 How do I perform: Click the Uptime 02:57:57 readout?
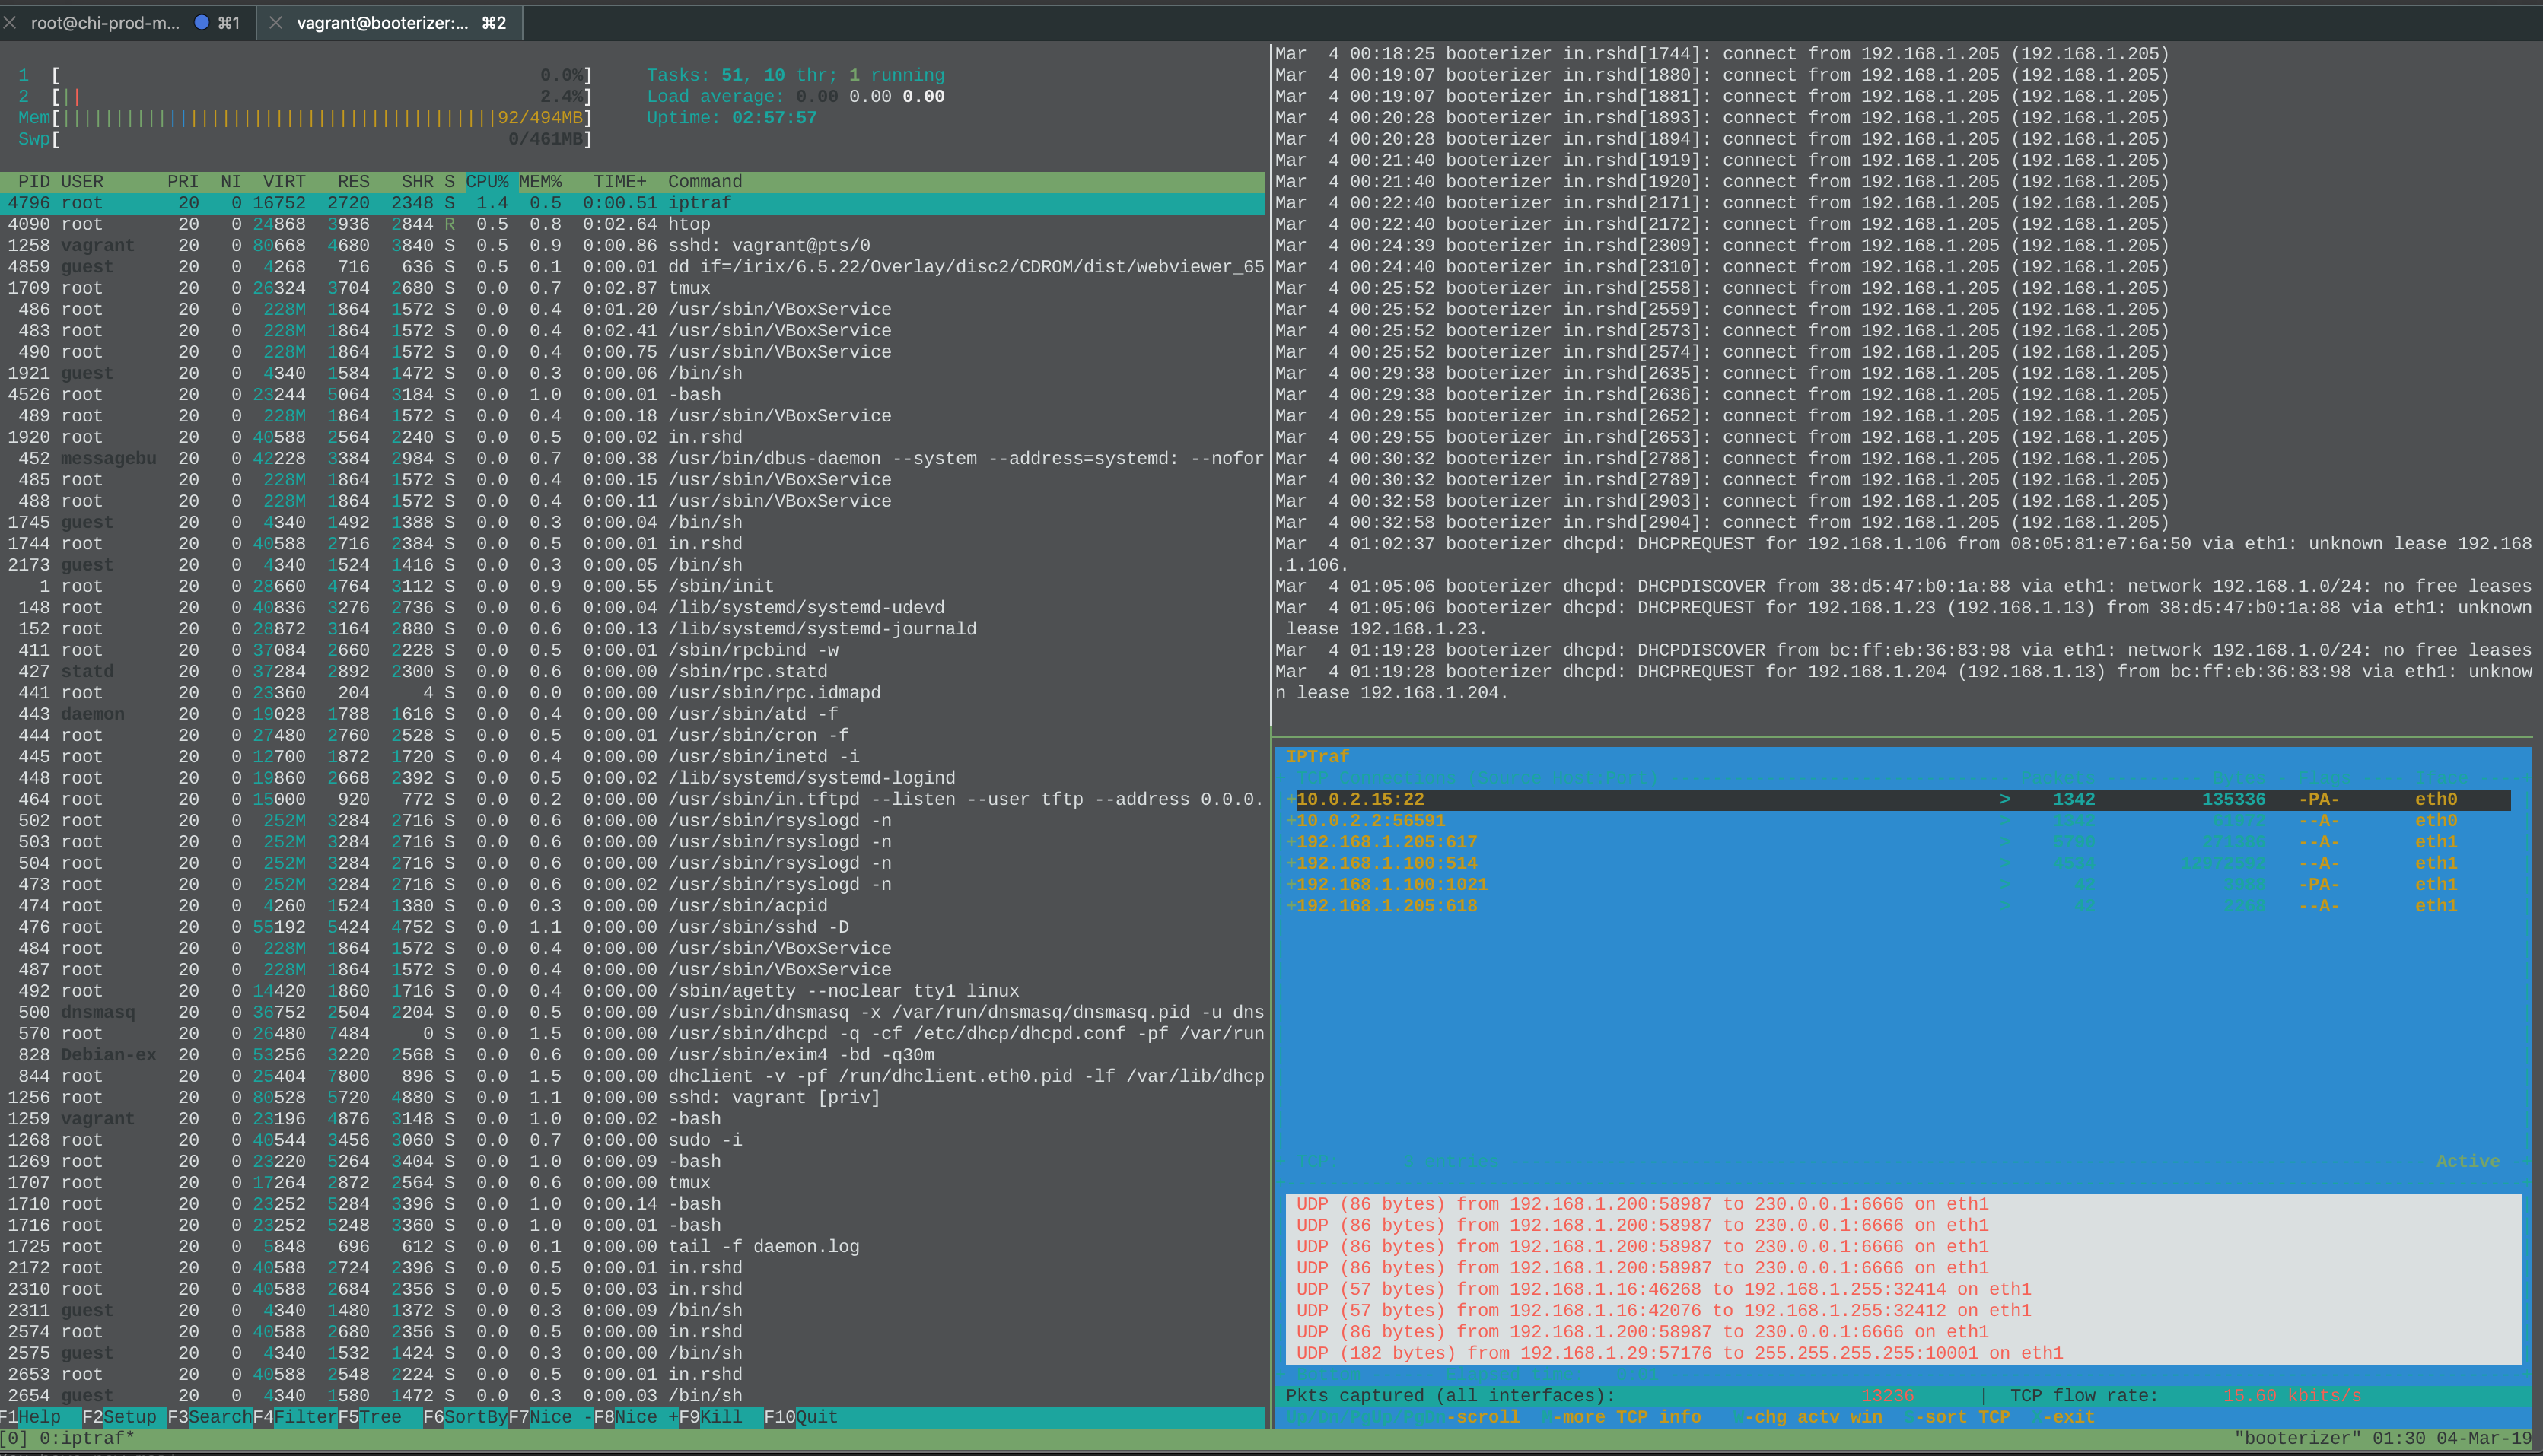click(731, 117)
